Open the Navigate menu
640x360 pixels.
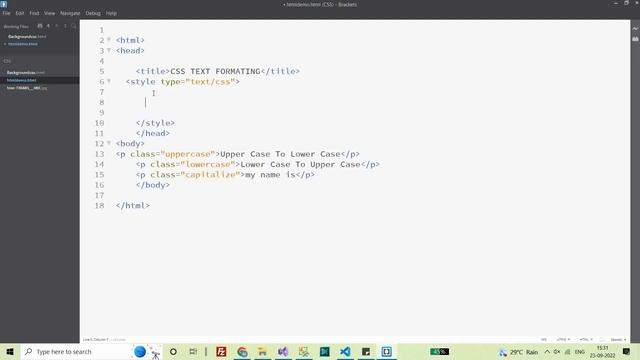pos(70,13)
